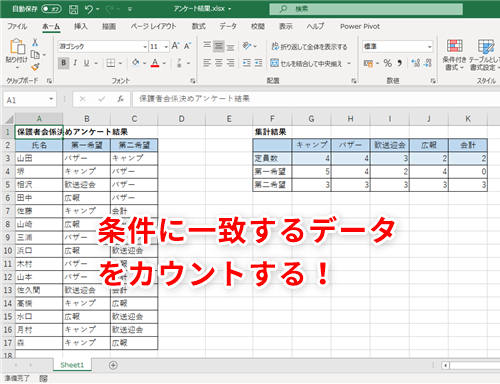Click the Wrap Text button
The height and width of the screenshot is (384, 500).
tap(309, 47)
